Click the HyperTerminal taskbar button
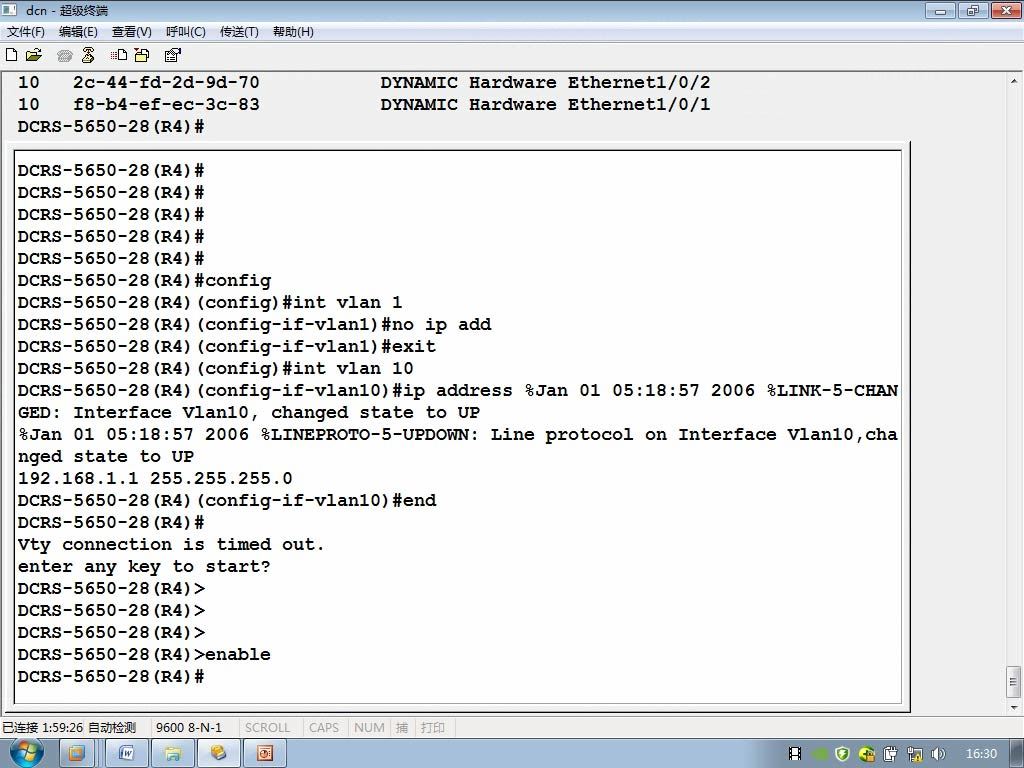This screenshot has height=768, width=1024. click(x=218, y=754)
